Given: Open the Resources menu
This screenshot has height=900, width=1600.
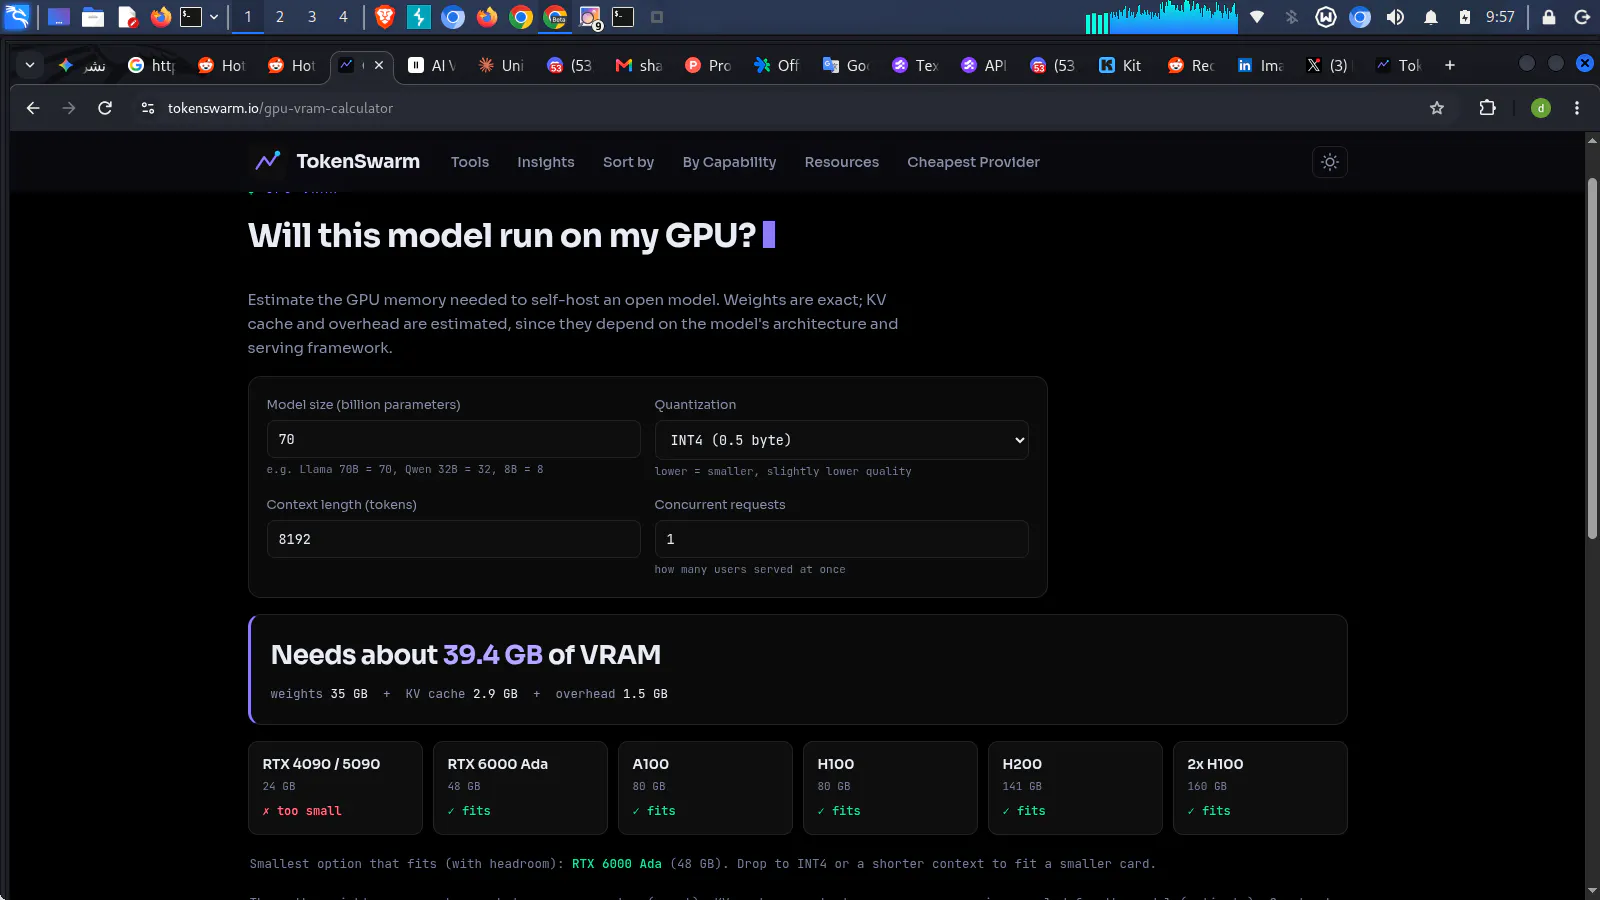Looking at the screenshot, I should (841, 162).
